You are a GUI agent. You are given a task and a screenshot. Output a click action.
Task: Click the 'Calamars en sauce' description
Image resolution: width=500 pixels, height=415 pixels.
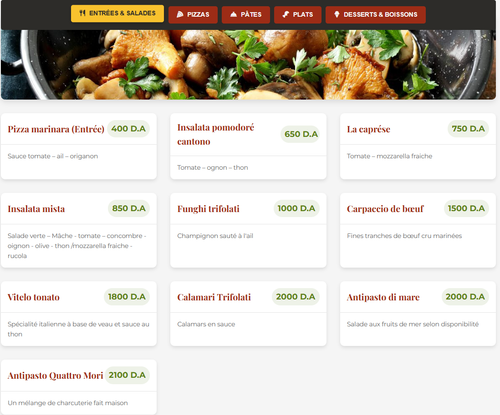pos(206,324)
